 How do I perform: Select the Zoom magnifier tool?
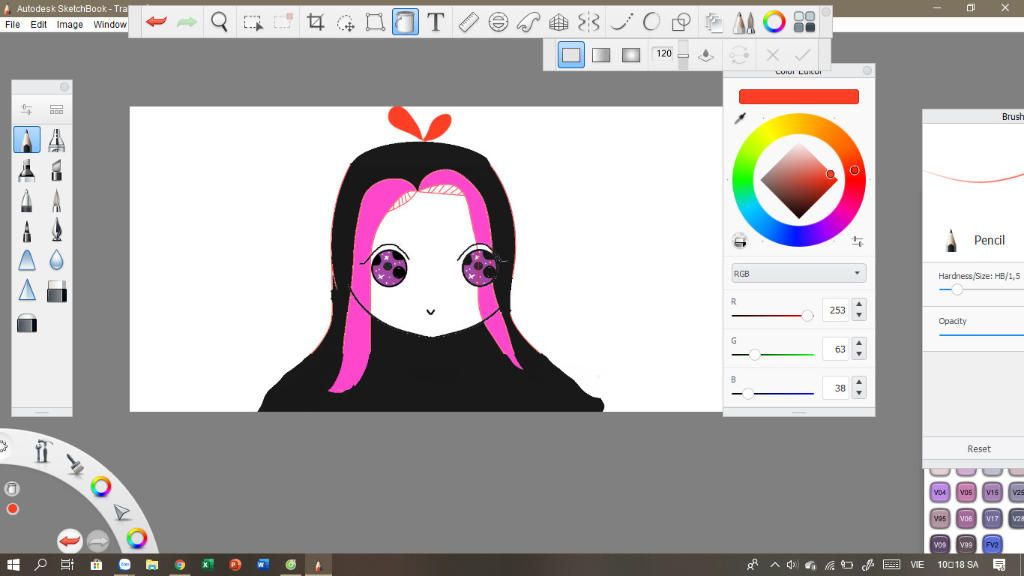(x=219, y=22)
